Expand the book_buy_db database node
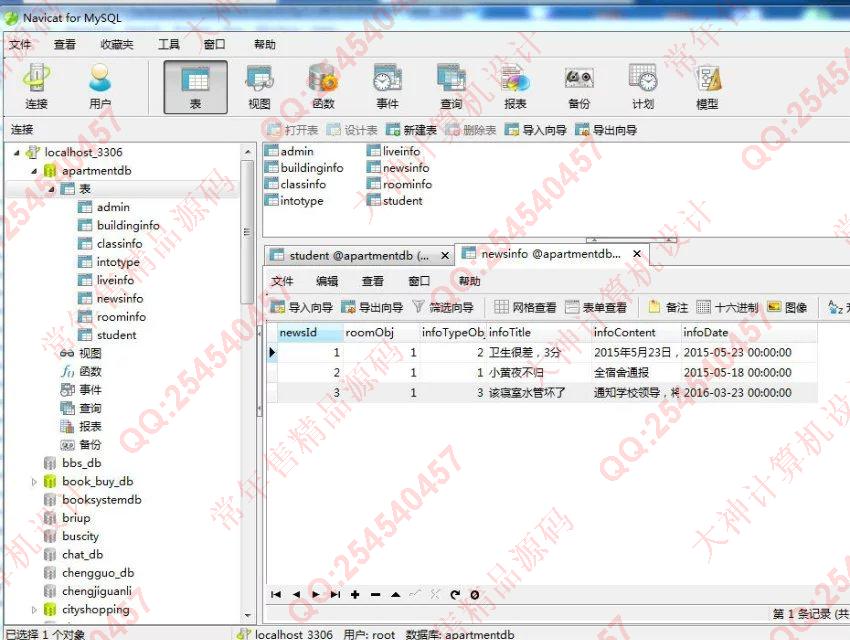Viewport: 850px width, 640px height. pyautogui.click(x=34, y=482)
